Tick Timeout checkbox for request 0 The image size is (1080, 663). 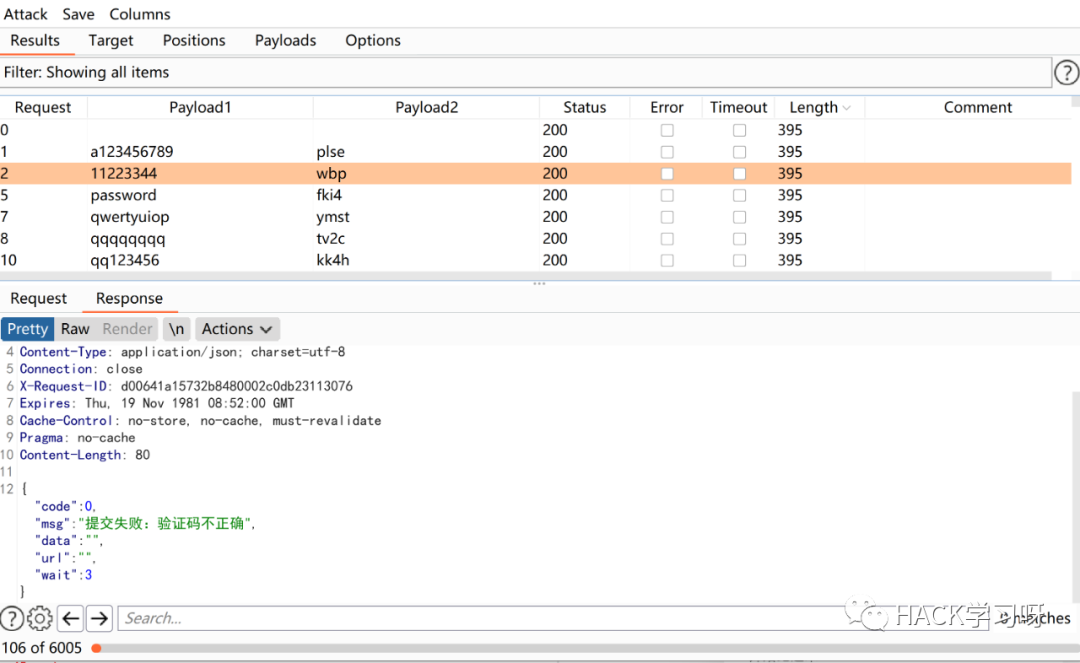click(739, 130)
